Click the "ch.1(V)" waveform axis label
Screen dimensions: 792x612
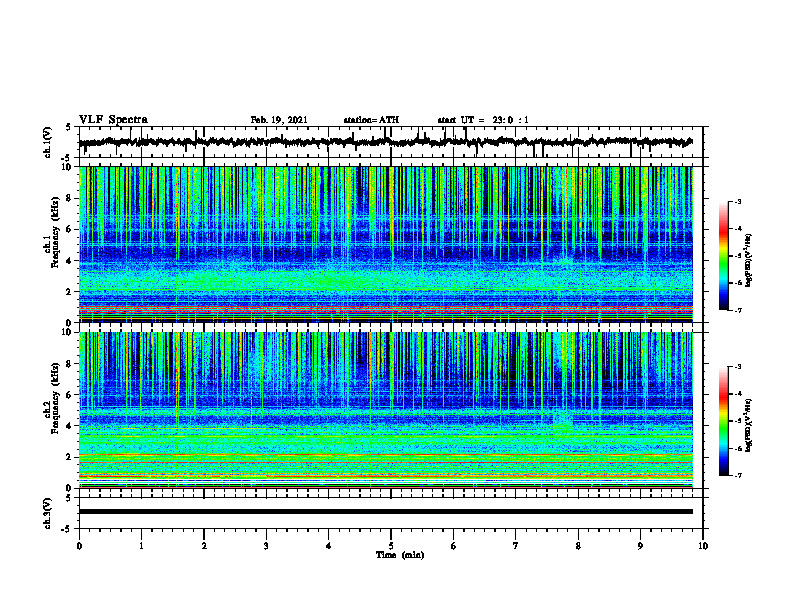click(48, 142)
